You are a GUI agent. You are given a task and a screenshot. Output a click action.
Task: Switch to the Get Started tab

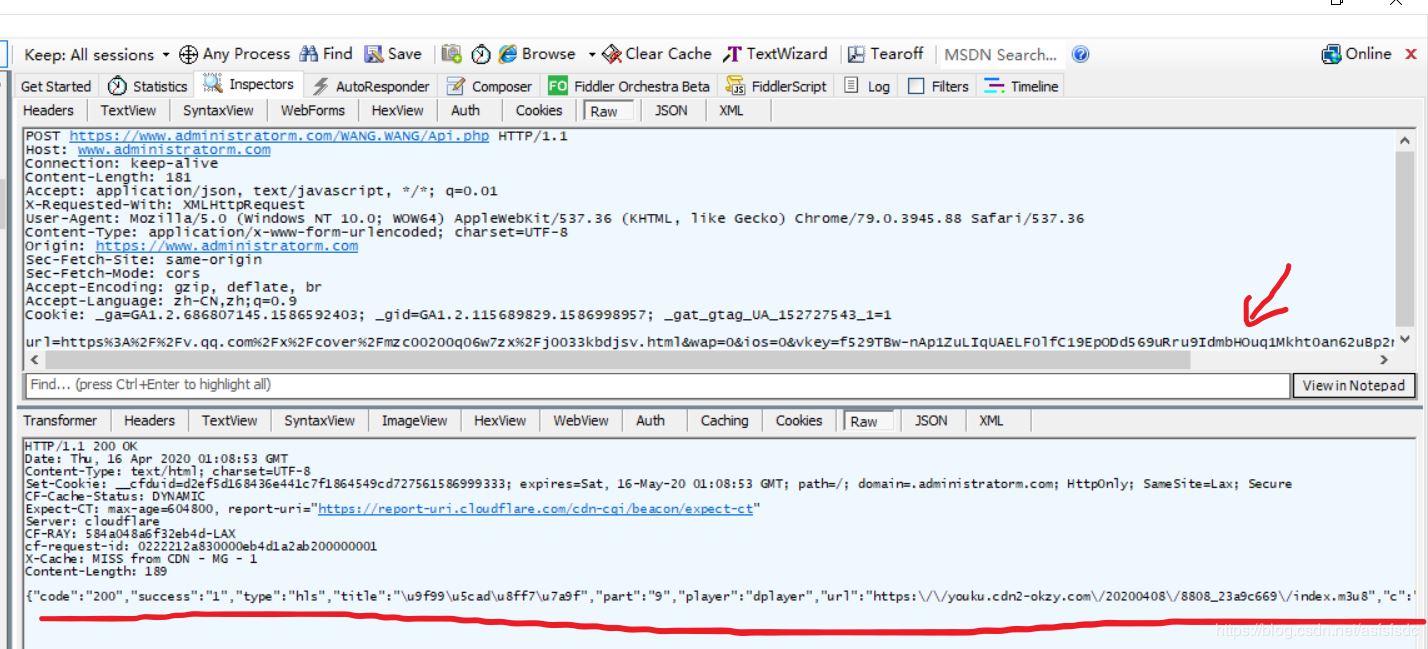click(55, 86)
